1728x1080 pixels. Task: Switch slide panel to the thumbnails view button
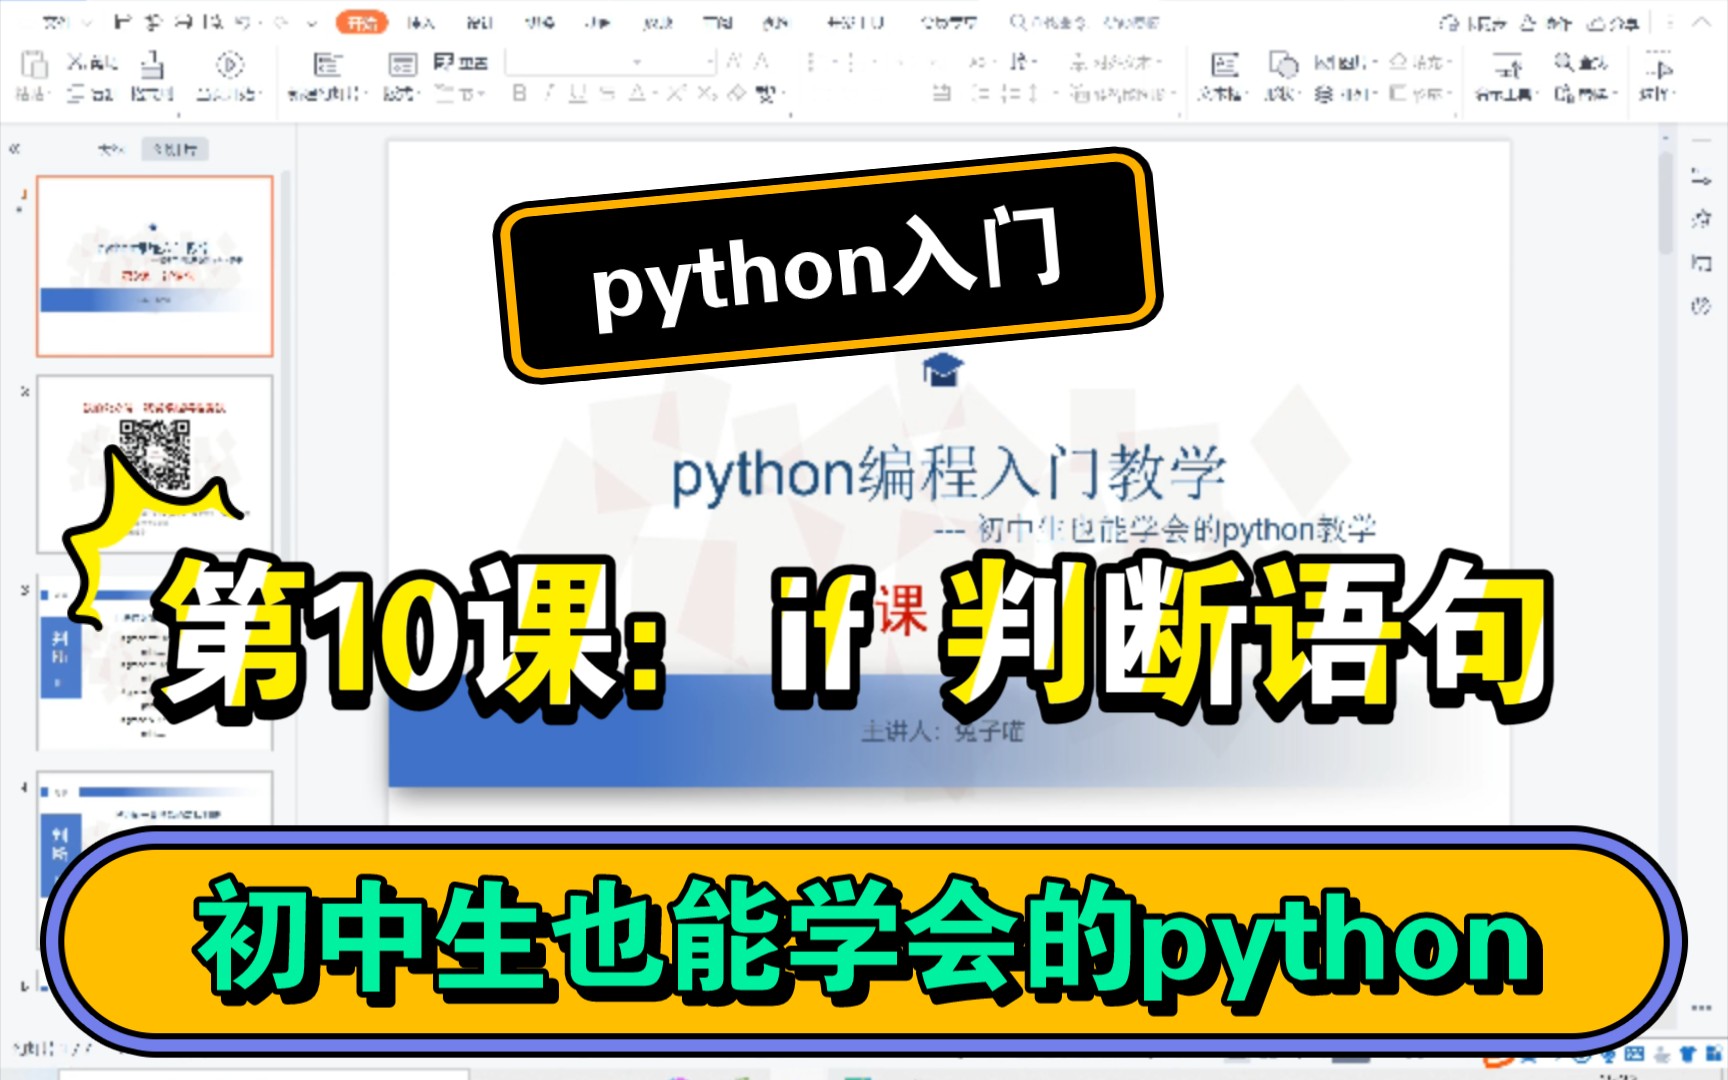(175, 149)
